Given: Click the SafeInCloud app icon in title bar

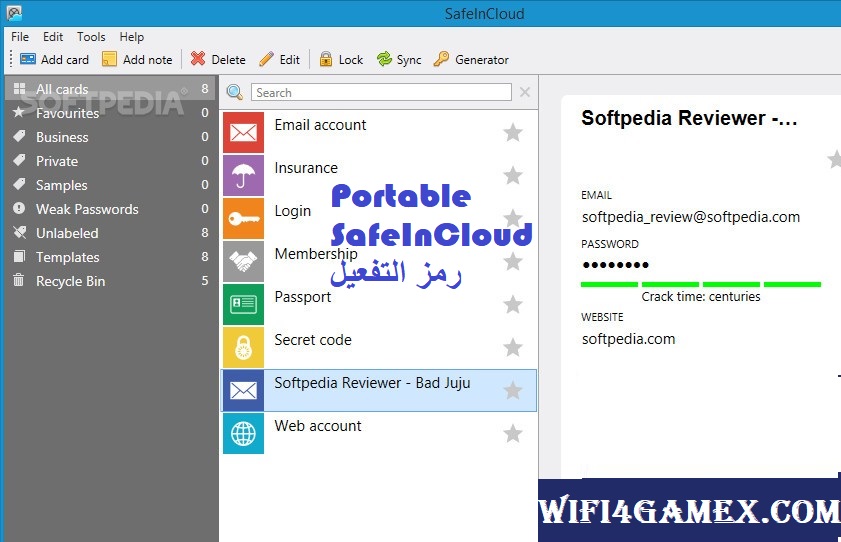Looking at the screenshot, I should tap(14, 13).
